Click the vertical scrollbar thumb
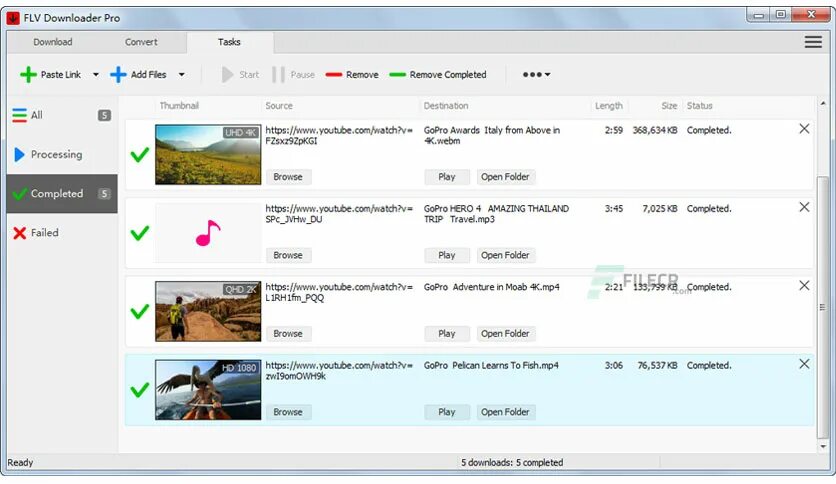 point(823,307)
